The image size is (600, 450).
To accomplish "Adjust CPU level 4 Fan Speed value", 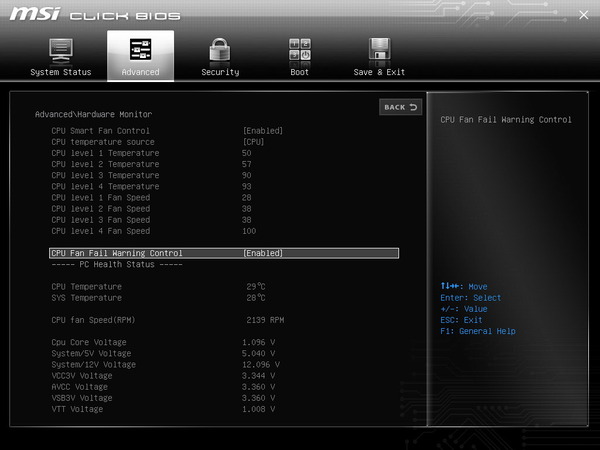I will 250,231.
